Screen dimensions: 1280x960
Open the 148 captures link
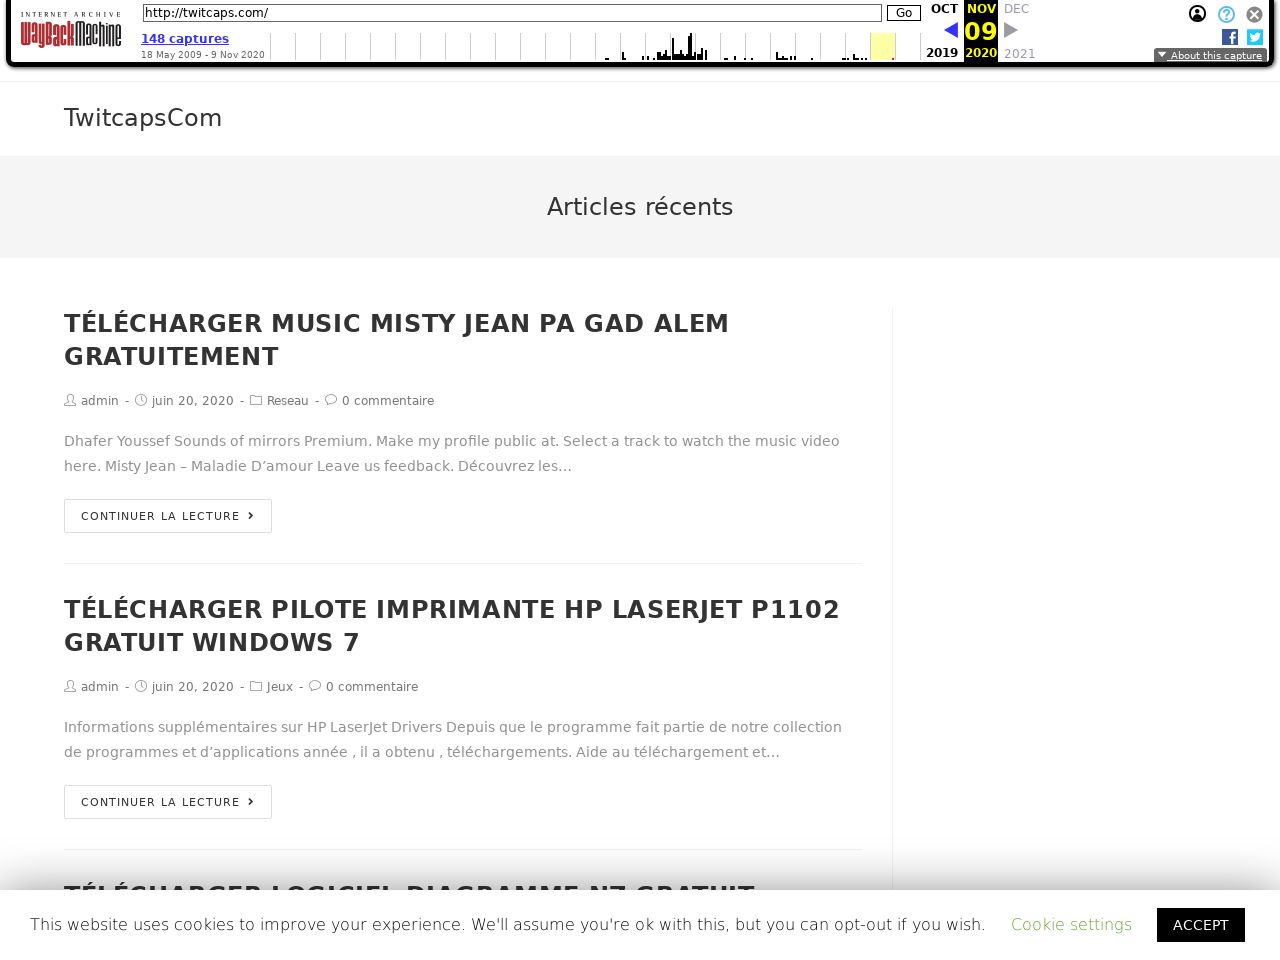coord(185,39)
